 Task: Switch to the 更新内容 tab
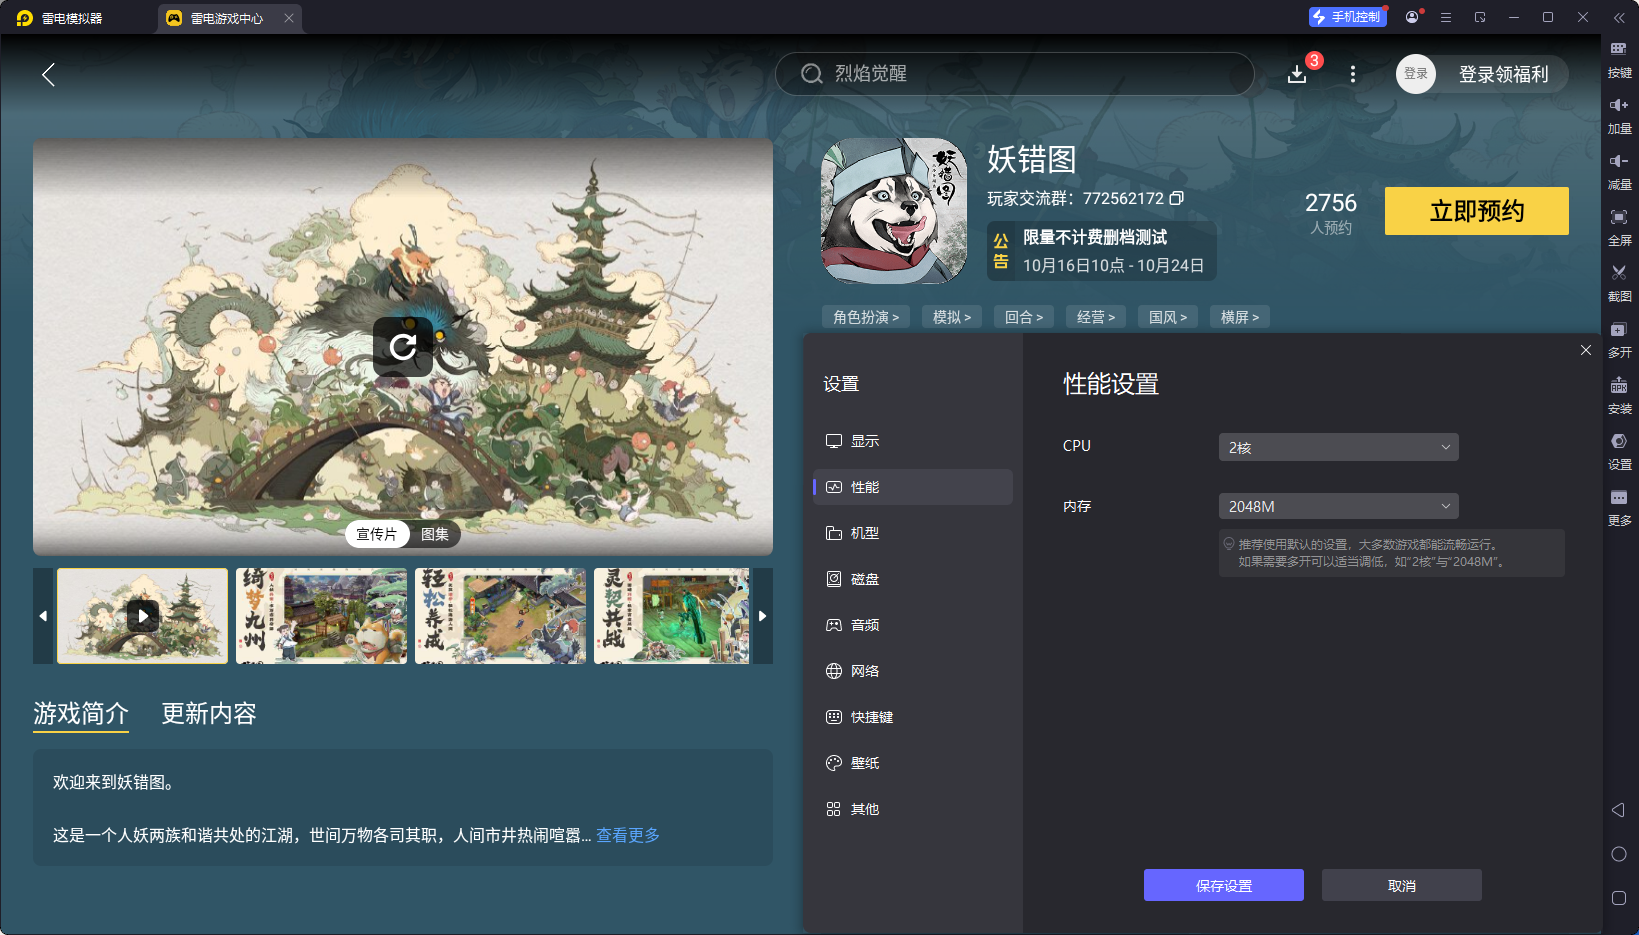click(x=208, y=714)
